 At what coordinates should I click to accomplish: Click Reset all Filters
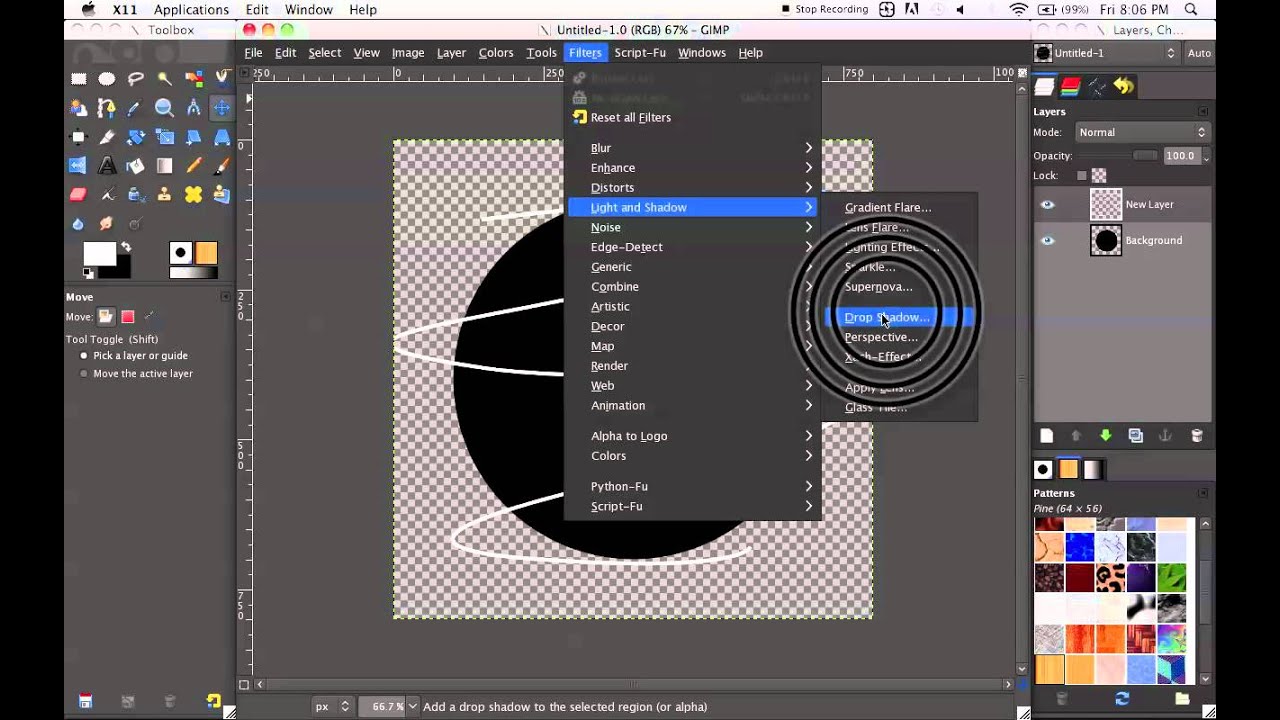694,118
